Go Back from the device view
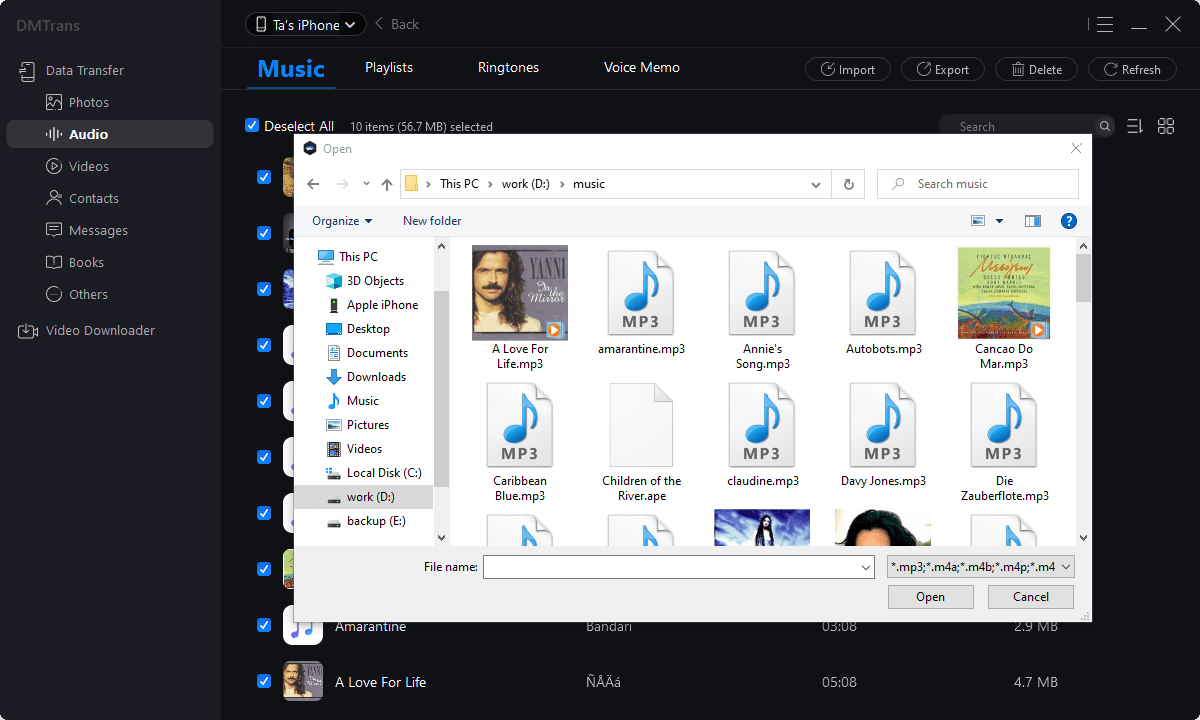Image resolution: width=1200 pixels, height=720 pixels. point(396,24)
